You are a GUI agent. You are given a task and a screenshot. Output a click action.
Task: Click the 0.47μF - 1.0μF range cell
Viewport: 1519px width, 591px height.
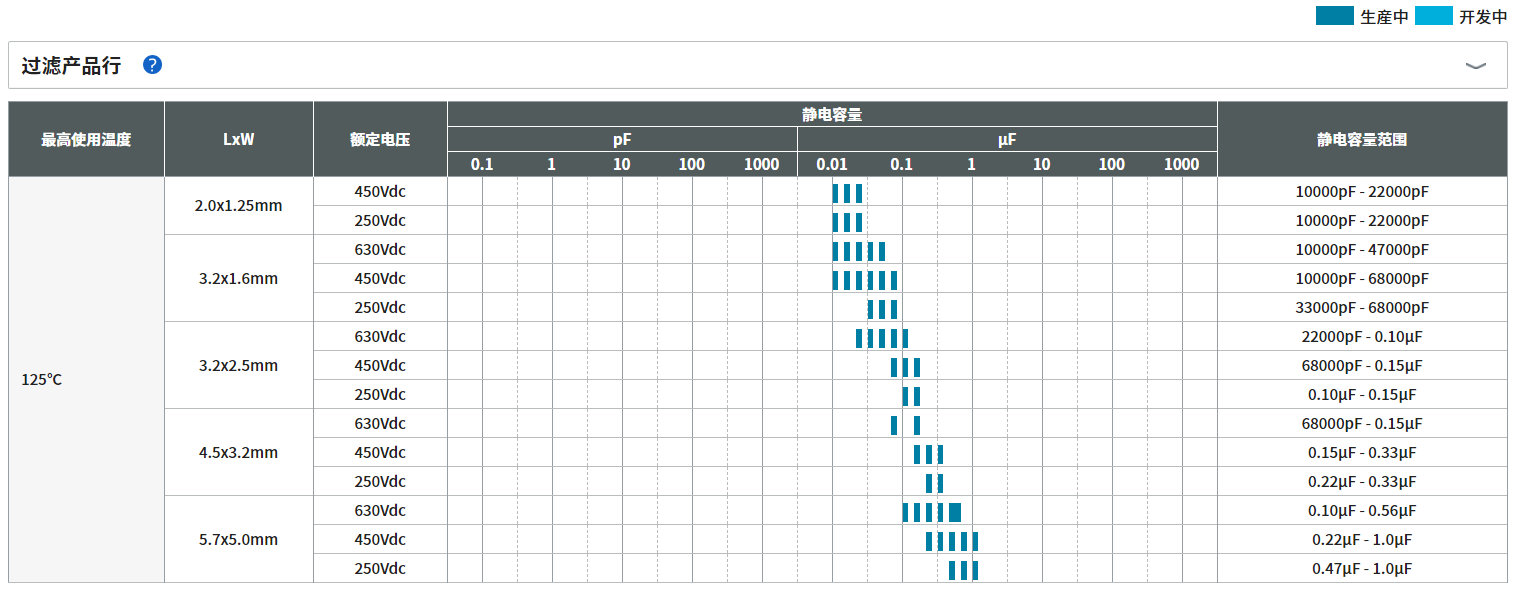click(1361, 568)
